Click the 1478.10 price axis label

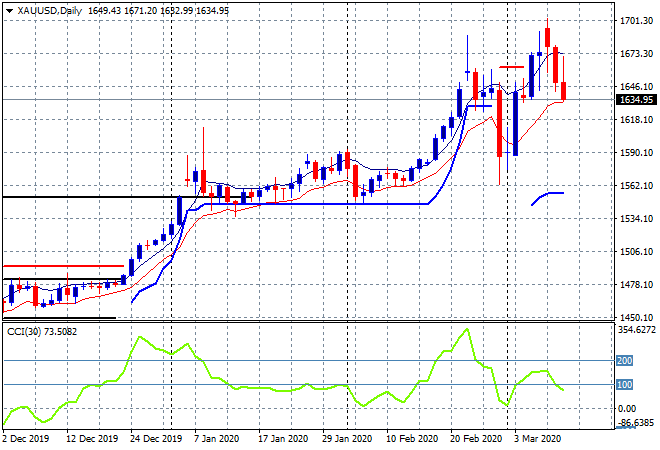636,285
